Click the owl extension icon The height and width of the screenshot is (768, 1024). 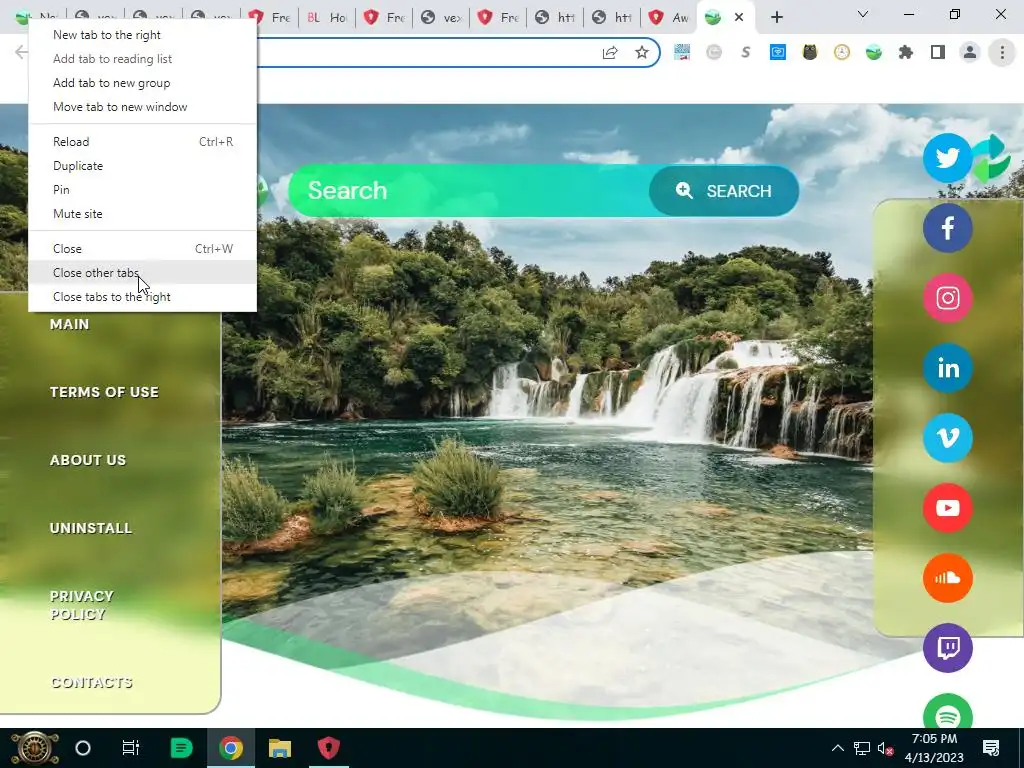(x=810, y=52)
